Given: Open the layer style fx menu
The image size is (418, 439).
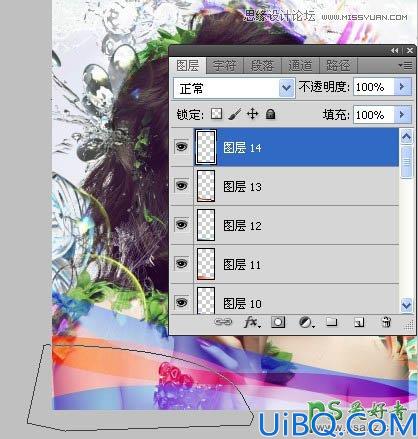Looking at the screenshot, I should point(252,322).
